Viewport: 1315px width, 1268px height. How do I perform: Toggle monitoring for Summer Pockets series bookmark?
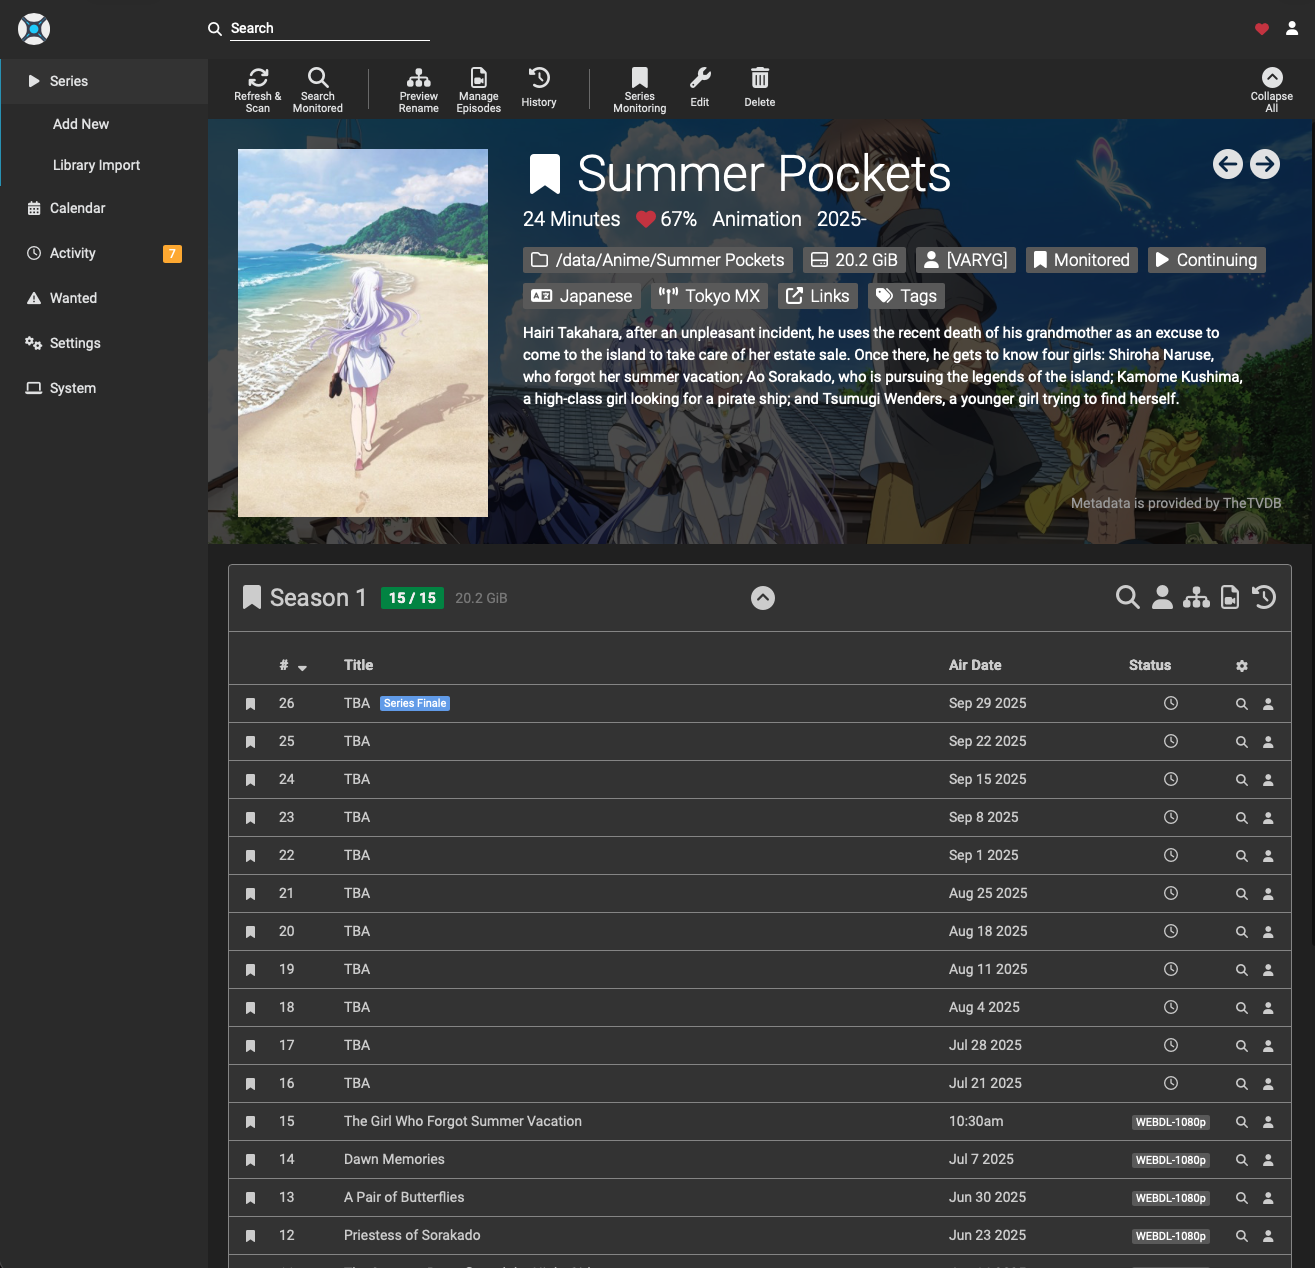point(544,174)
